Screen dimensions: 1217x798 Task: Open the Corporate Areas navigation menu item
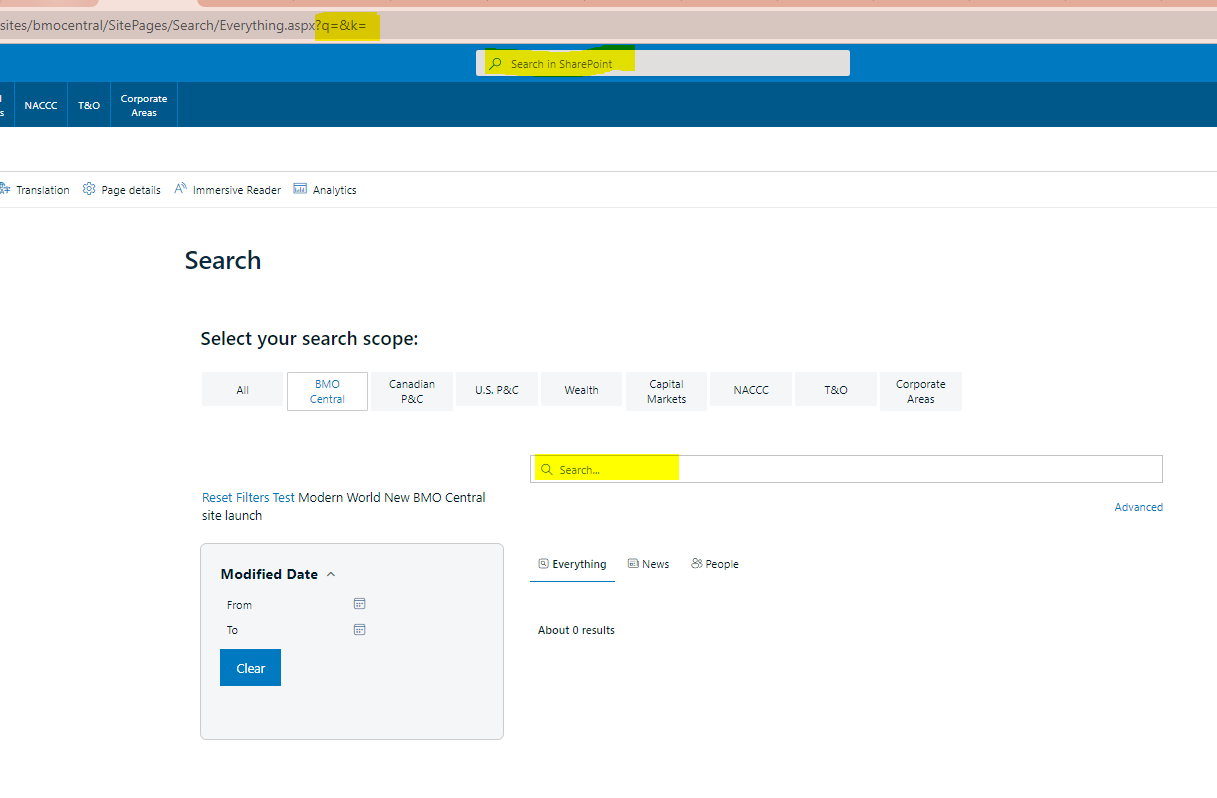143,104
